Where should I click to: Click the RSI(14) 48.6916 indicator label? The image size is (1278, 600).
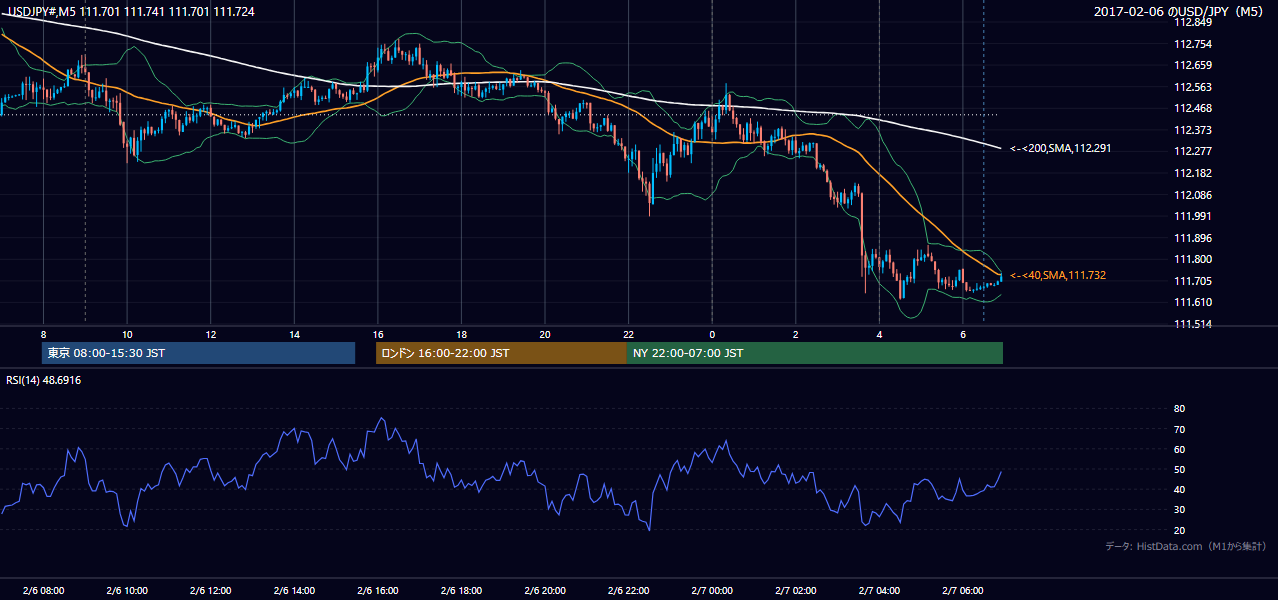[41, 380]
